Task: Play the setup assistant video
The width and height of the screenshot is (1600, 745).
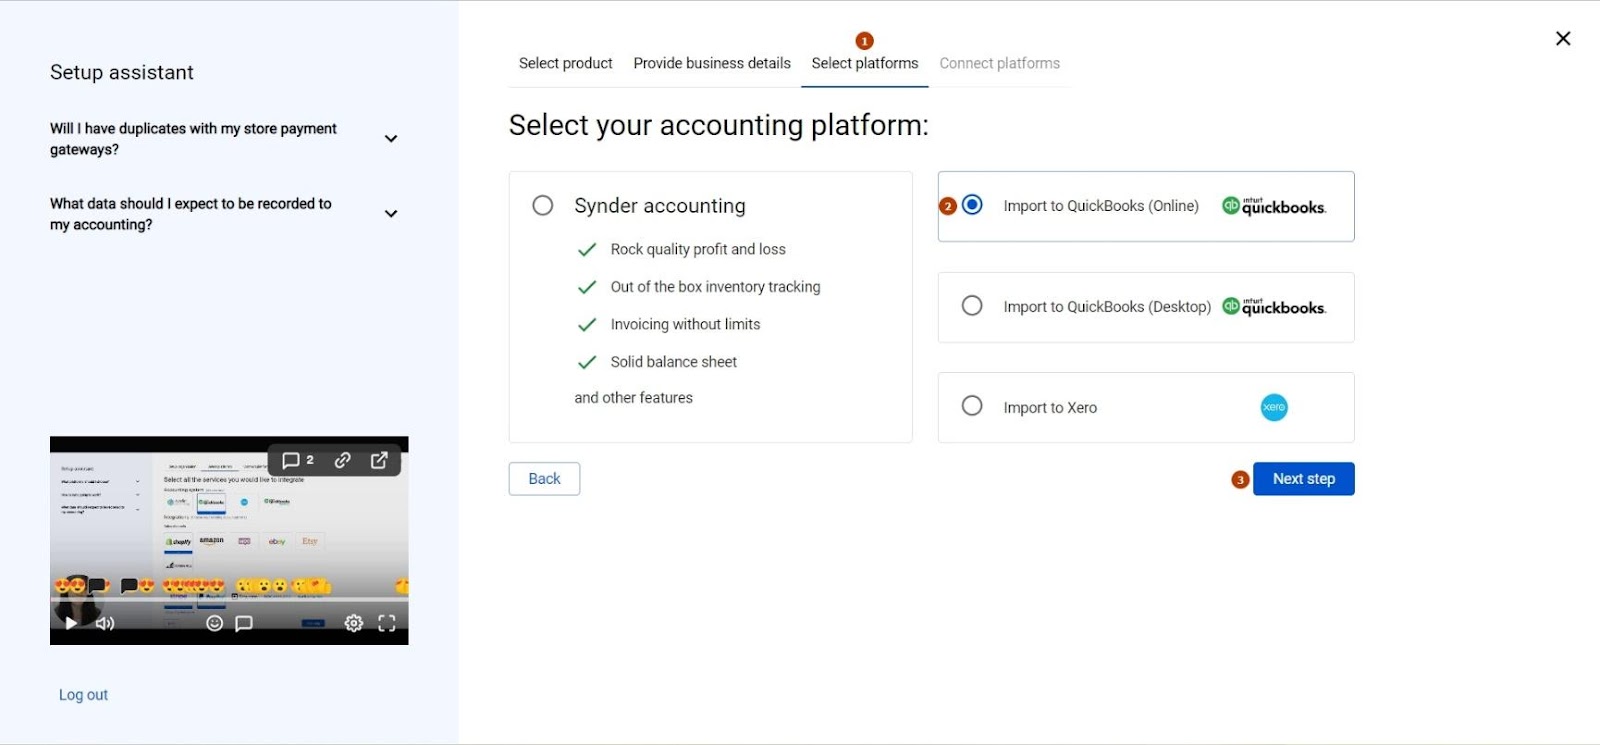Action: click(x=71, y=623)
